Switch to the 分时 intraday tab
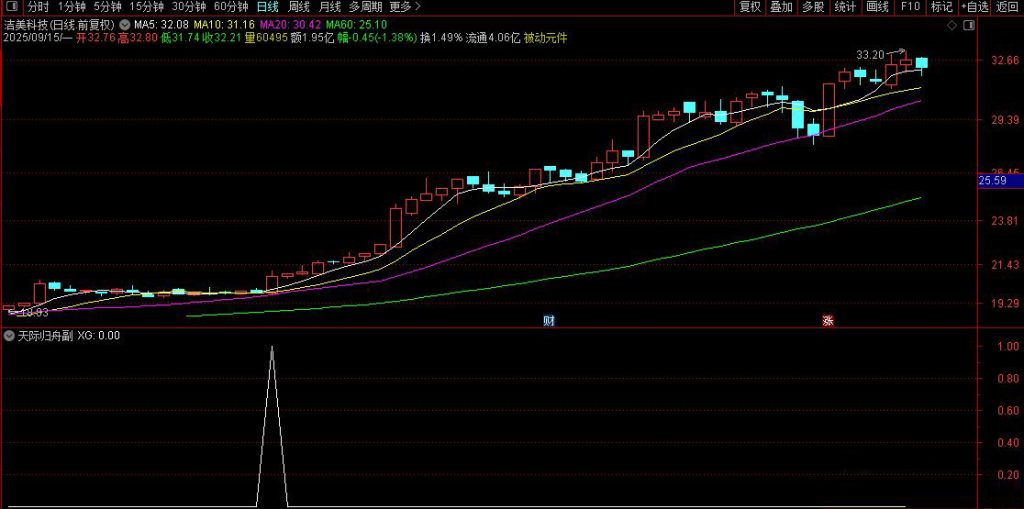This screenshot has height=509, width=1024. point(37,6)
